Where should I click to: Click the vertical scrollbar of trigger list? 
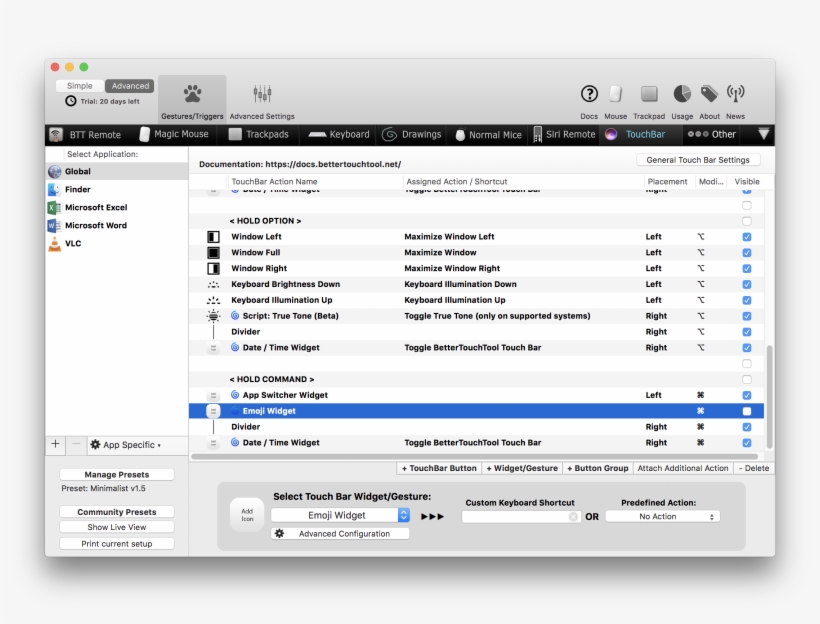[769, 395]
